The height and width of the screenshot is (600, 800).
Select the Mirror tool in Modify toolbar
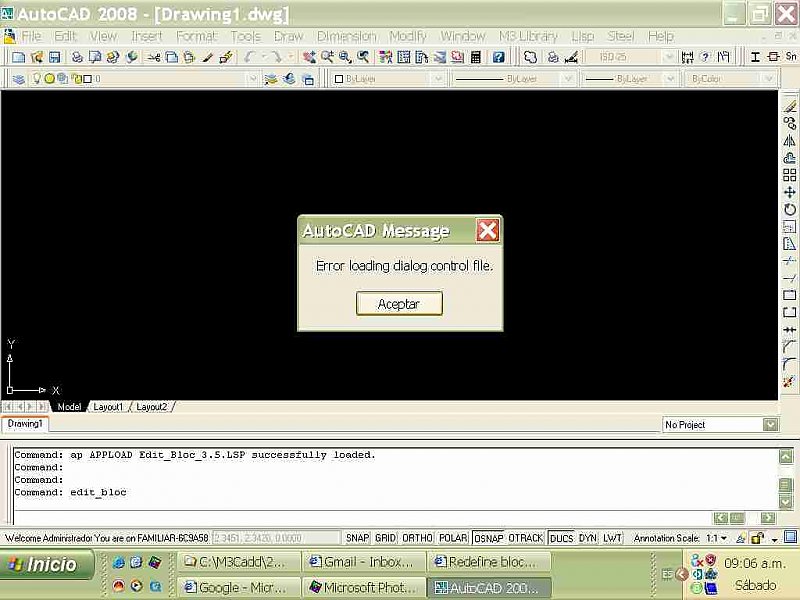(789, 141)
